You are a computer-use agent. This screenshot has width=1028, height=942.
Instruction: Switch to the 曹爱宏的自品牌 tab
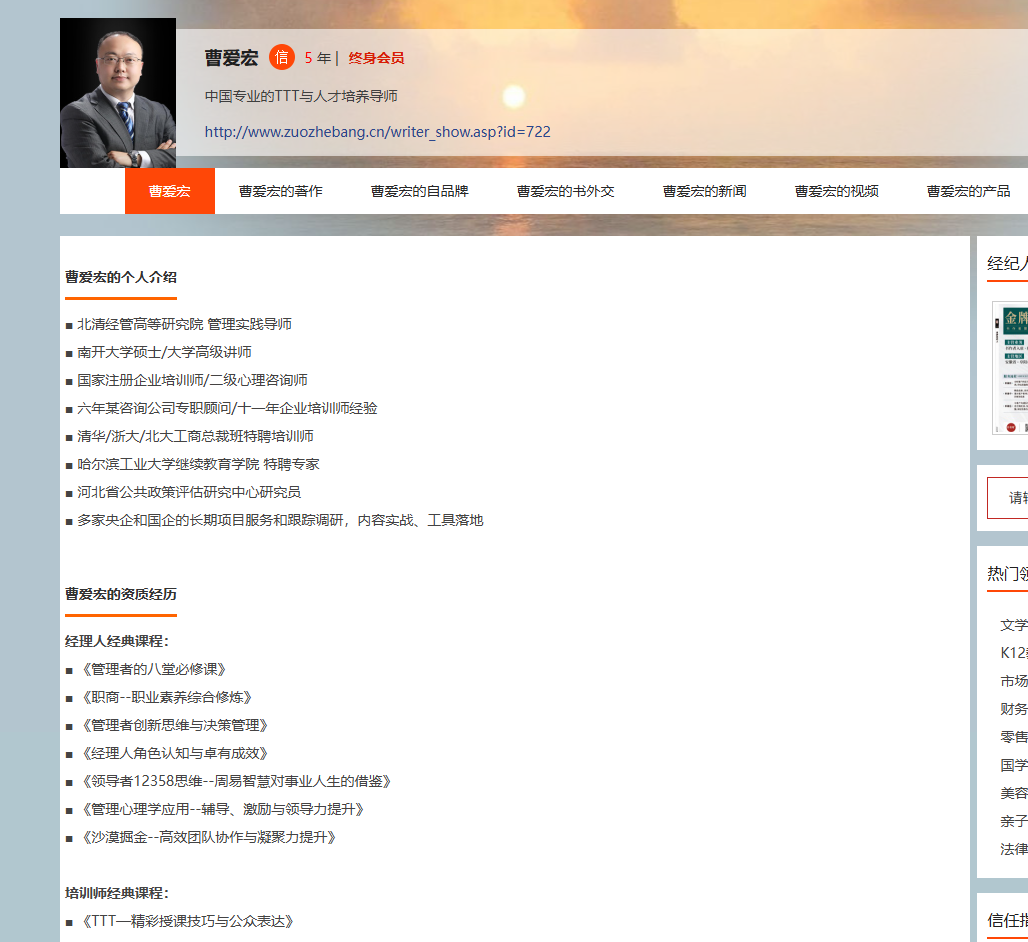(419, 191)
